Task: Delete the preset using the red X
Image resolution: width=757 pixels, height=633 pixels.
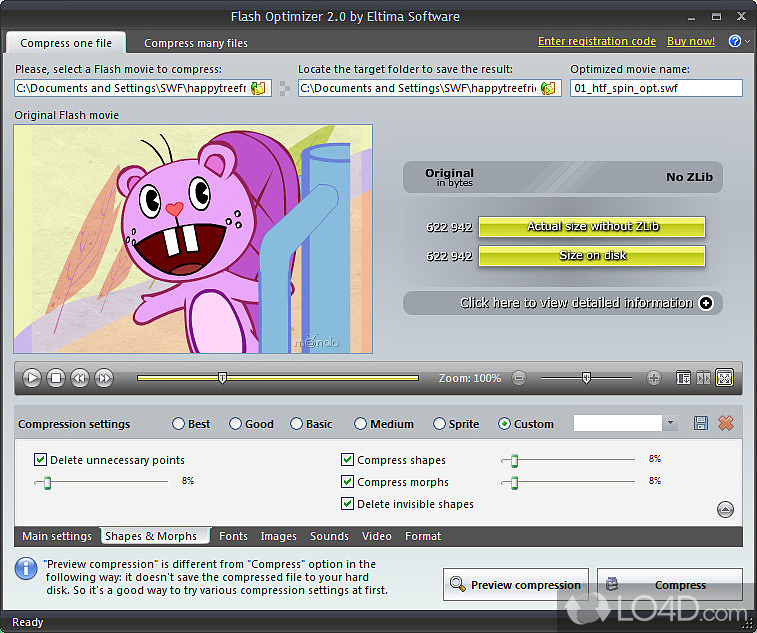Action: [726, 424]
